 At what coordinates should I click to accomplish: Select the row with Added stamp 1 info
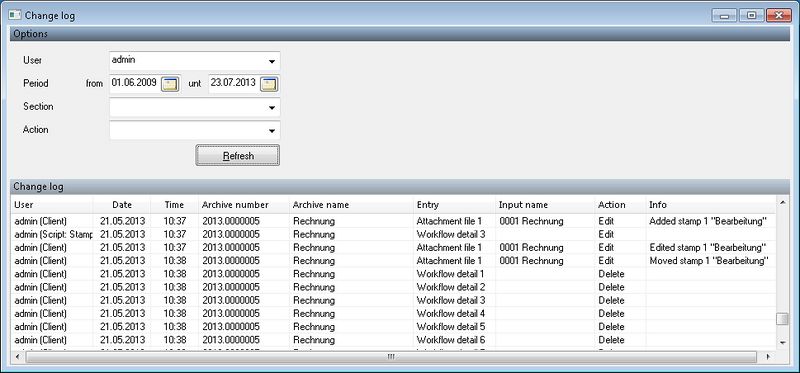pos(393,221)
